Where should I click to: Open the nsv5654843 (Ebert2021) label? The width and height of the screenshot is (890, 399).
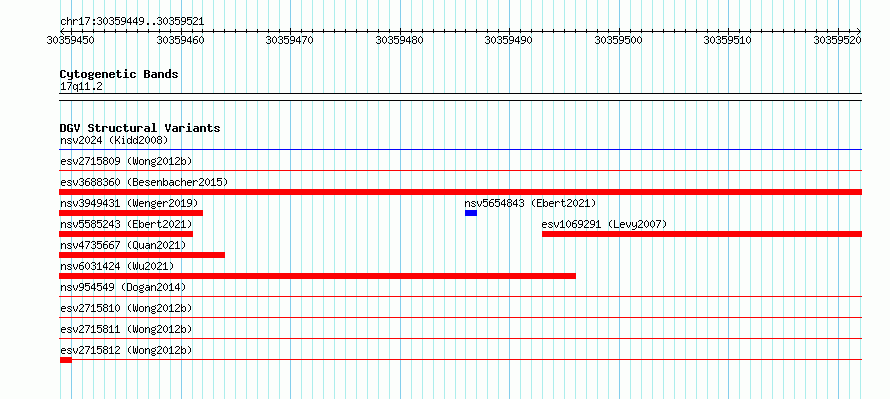coord(530,203)
